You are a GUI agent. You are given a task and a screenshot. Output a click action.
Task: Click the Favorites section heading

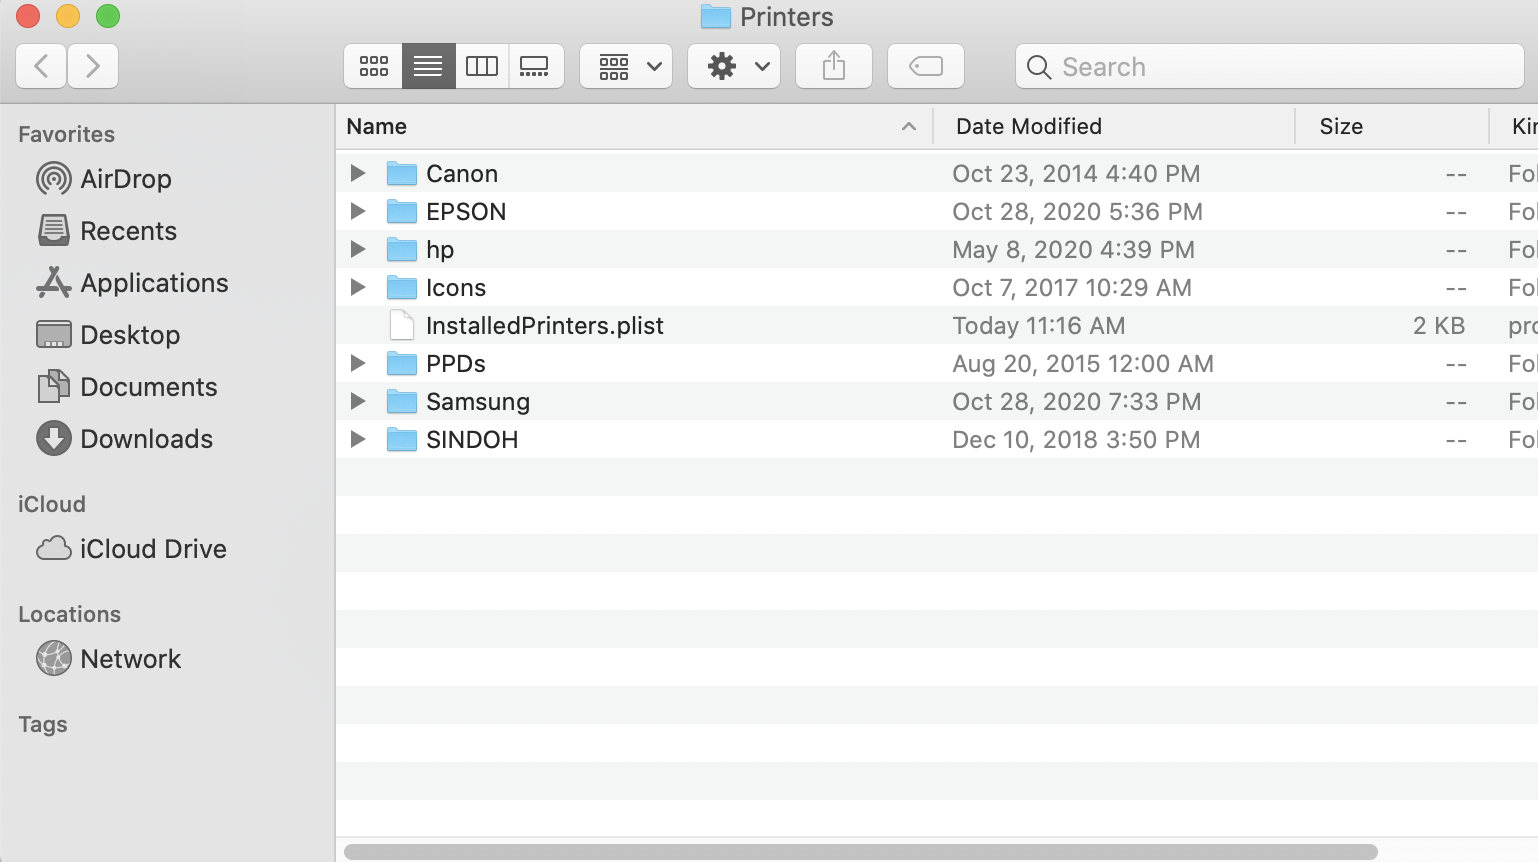pos(67,134)
